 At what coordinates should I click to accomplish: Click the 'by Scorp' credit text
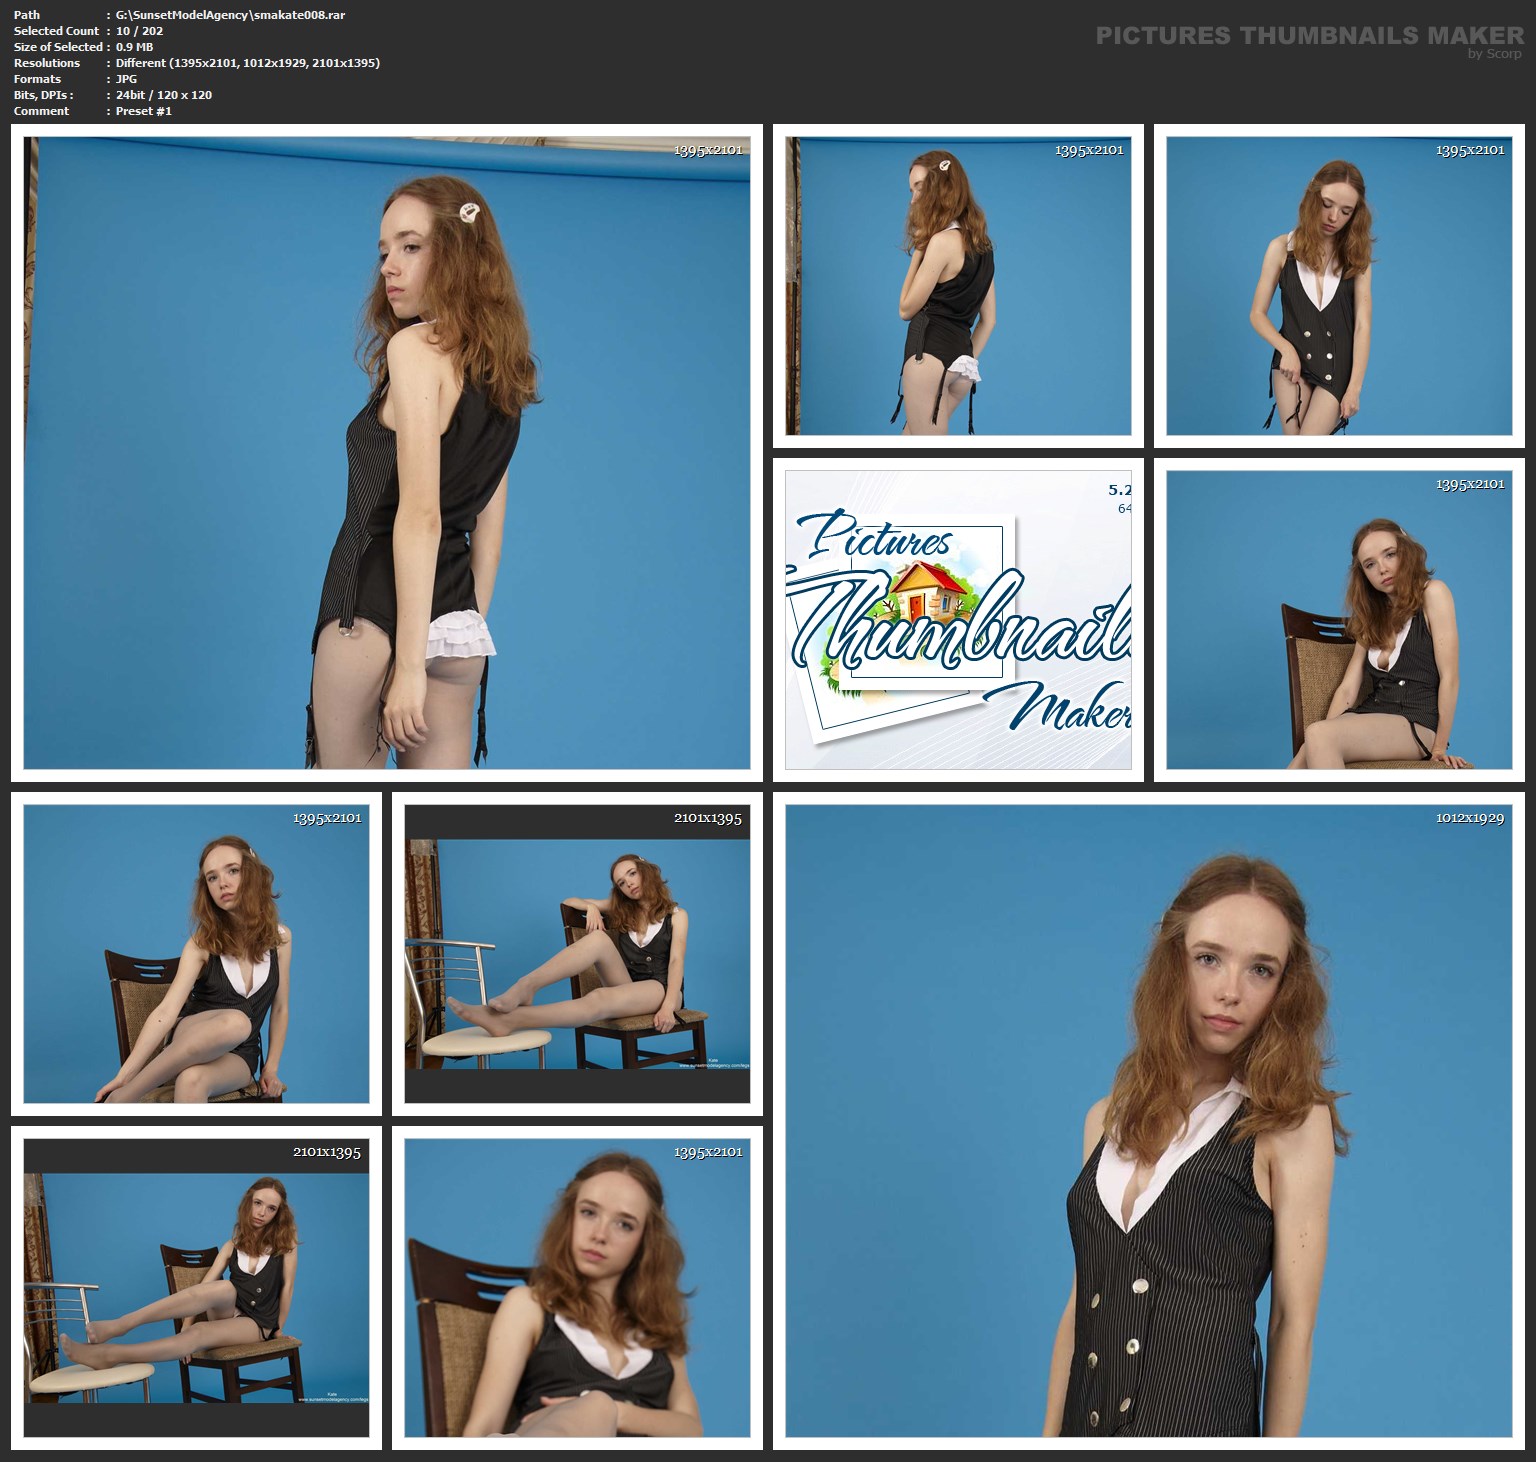[x=1494, y=55]
